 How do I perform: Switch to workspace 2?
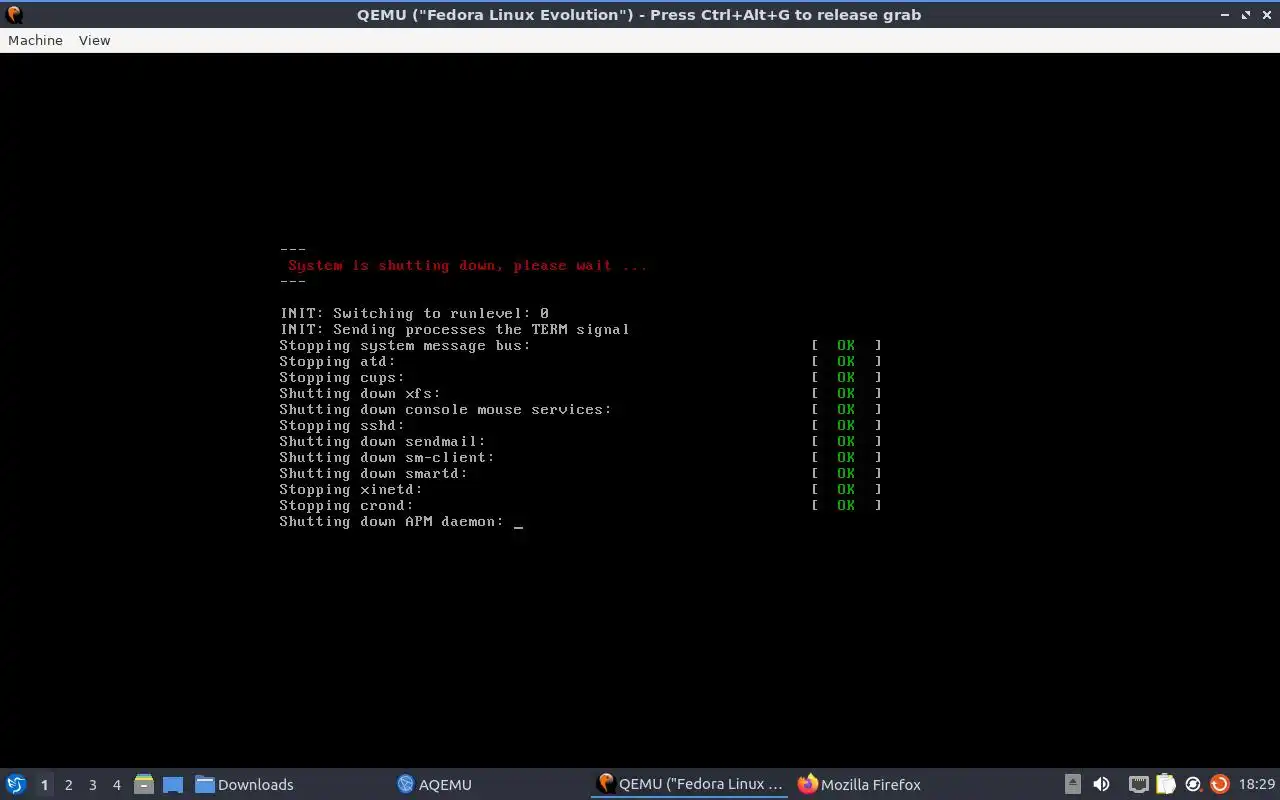pos(68,785)
